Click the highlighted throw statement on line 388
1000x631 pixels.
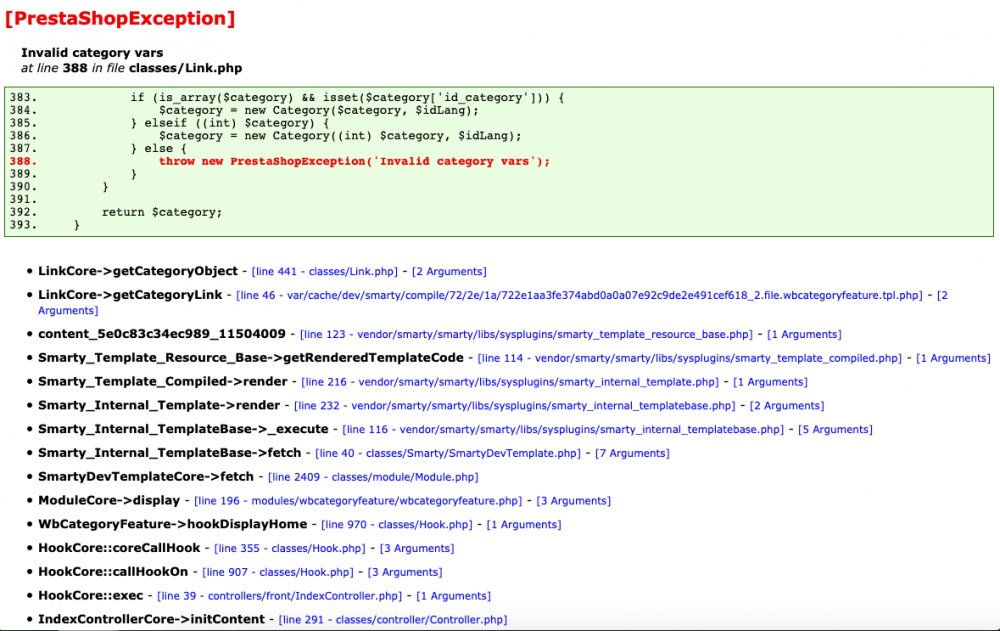(354, 161)
